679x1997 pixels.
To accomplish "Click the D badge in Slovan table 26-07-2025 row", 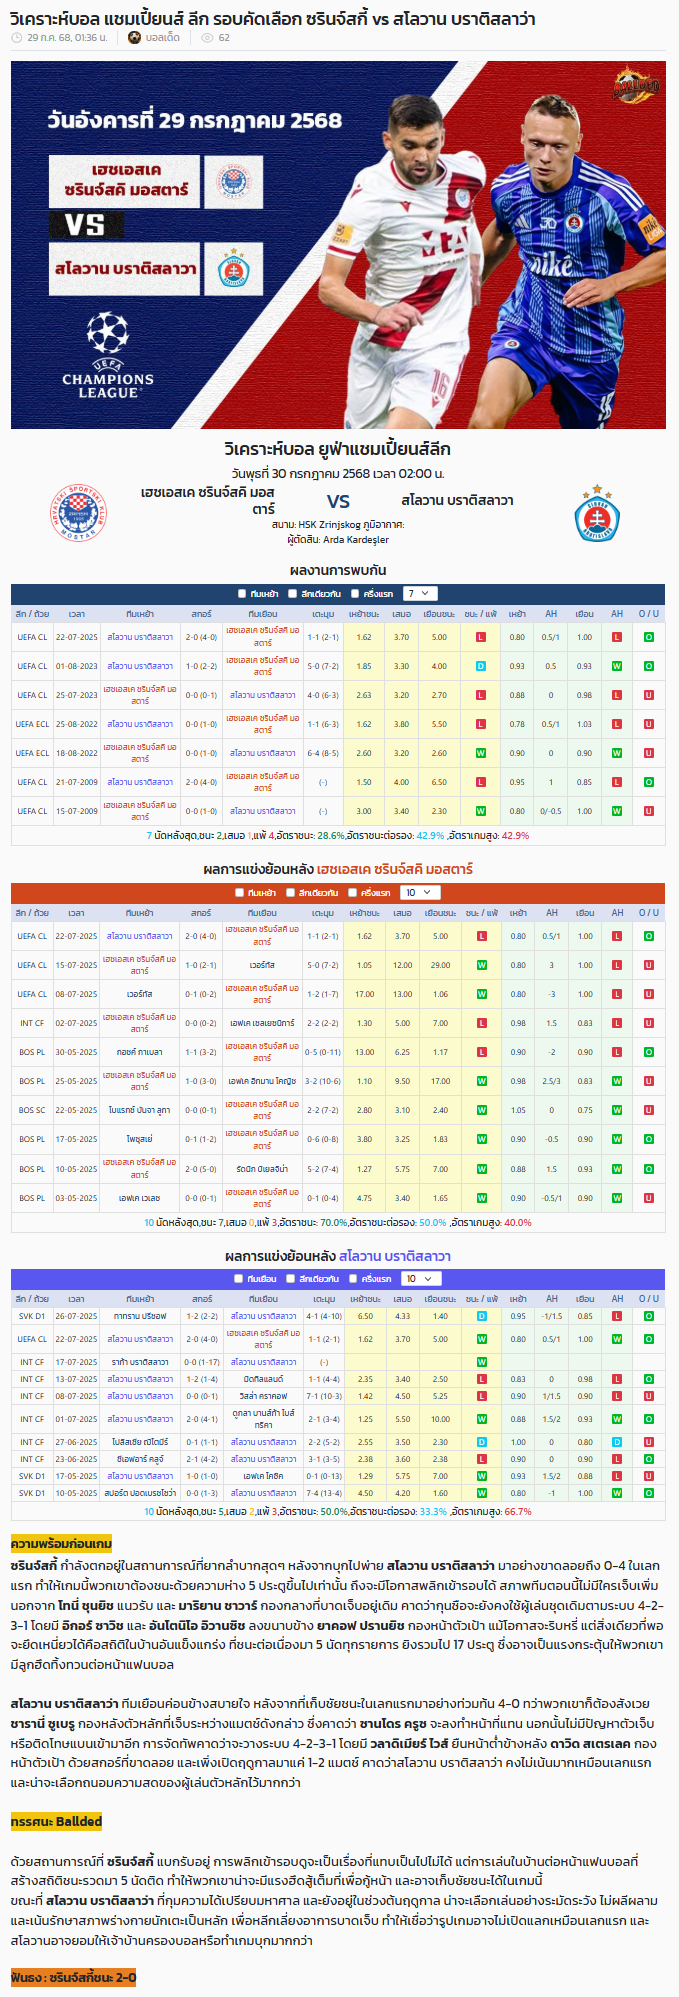I will [482, 1316].
